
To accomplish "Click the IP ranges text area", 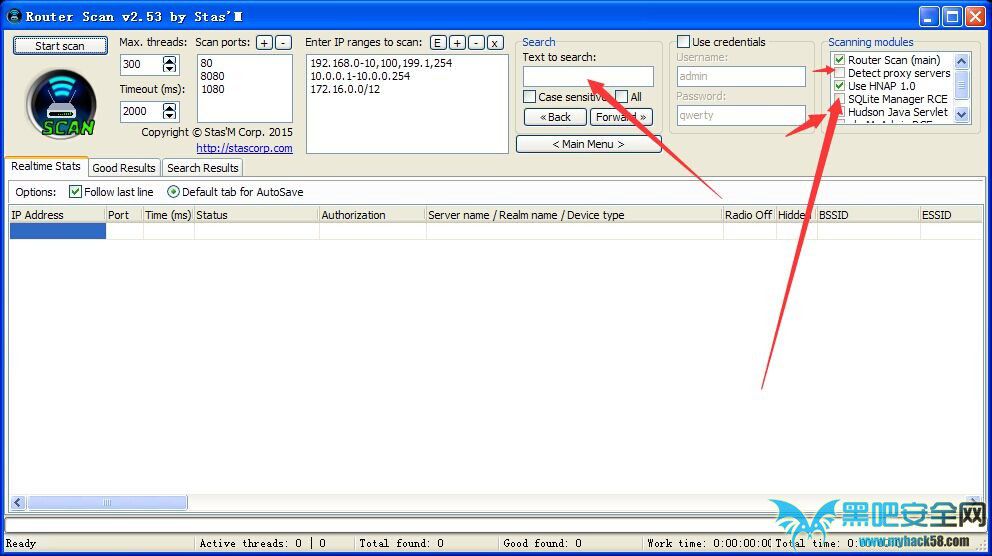I will click(x=407, y=104).
